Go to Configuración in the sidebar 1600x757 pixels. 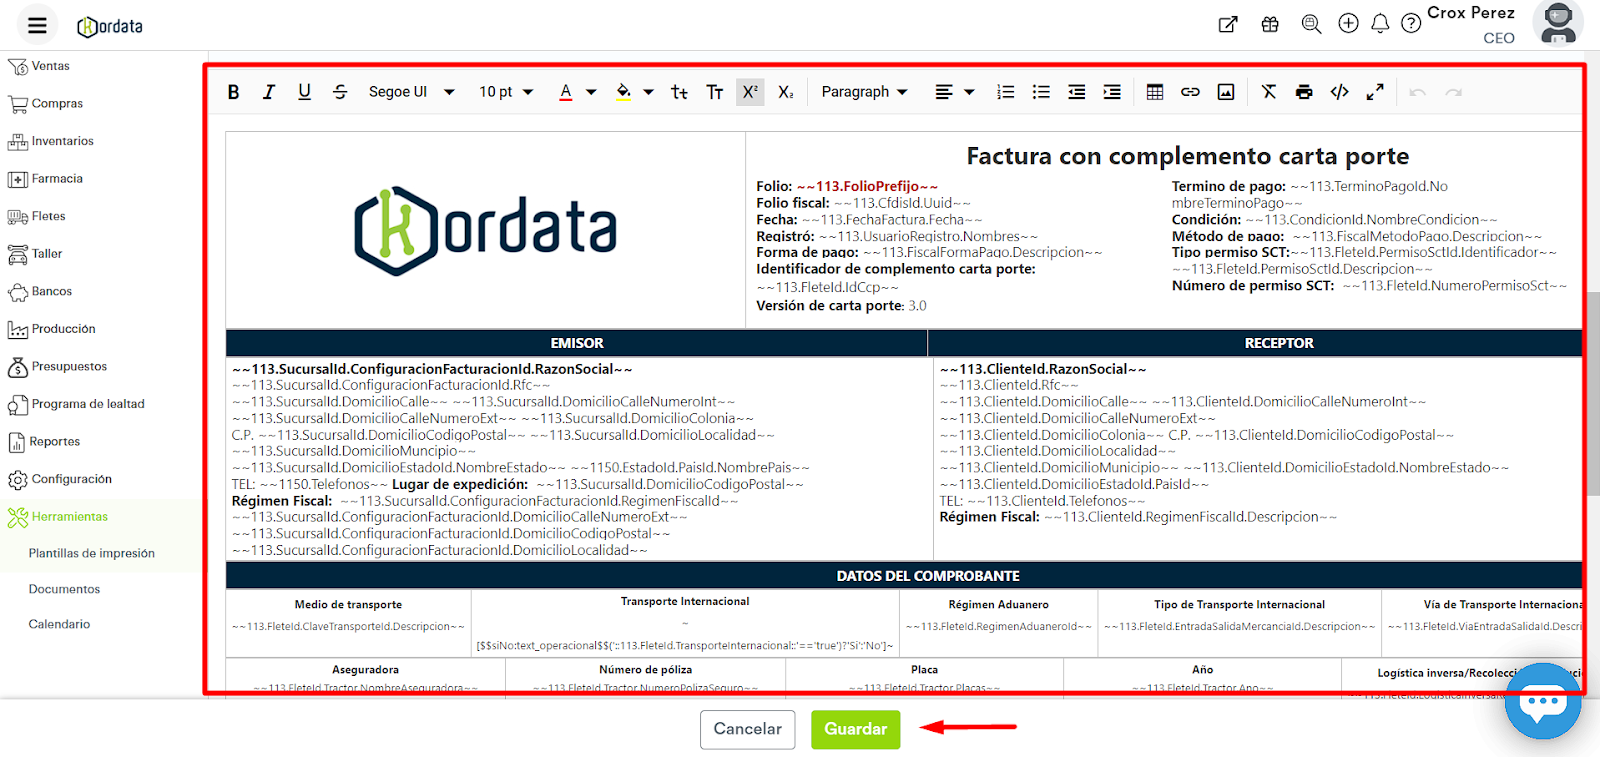71,479
